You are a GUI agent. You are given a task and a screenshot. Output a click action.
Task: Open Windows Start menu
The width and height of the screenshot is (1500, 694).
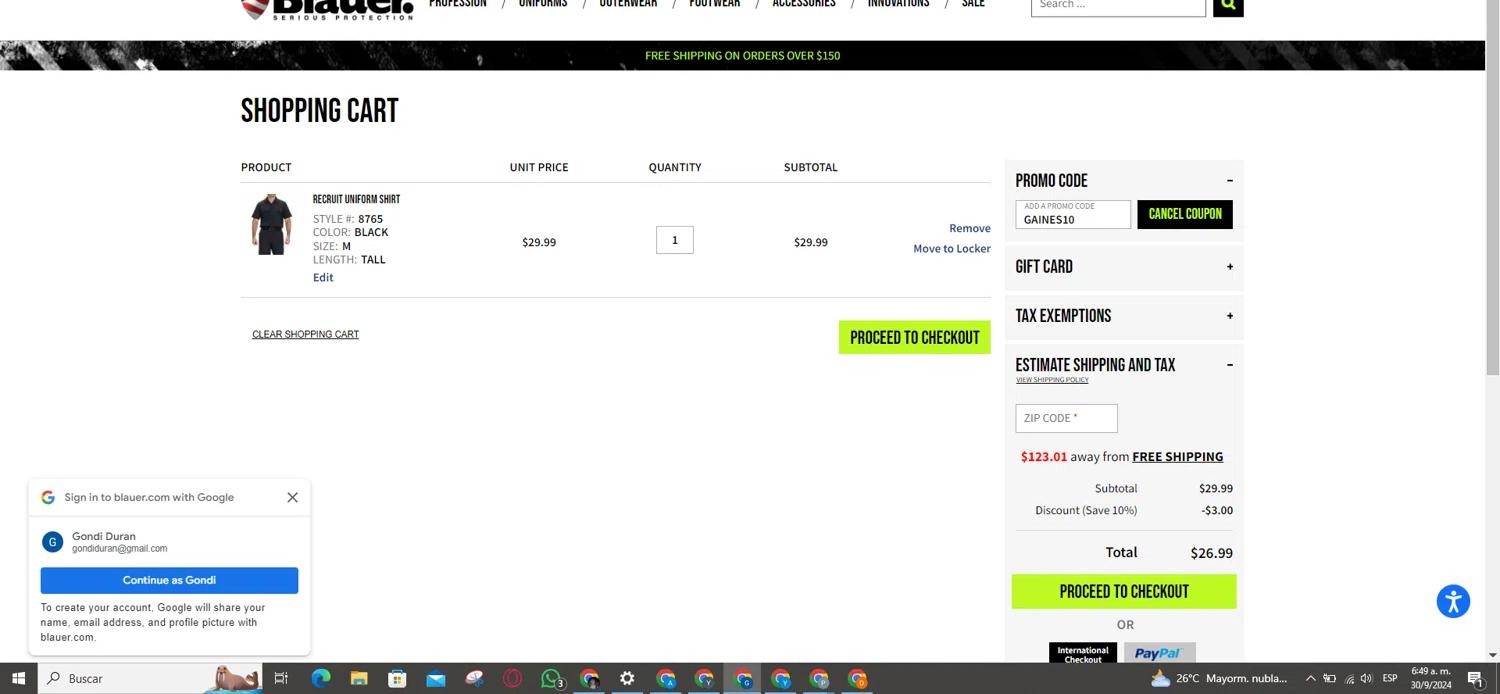[x=18, y=678]
